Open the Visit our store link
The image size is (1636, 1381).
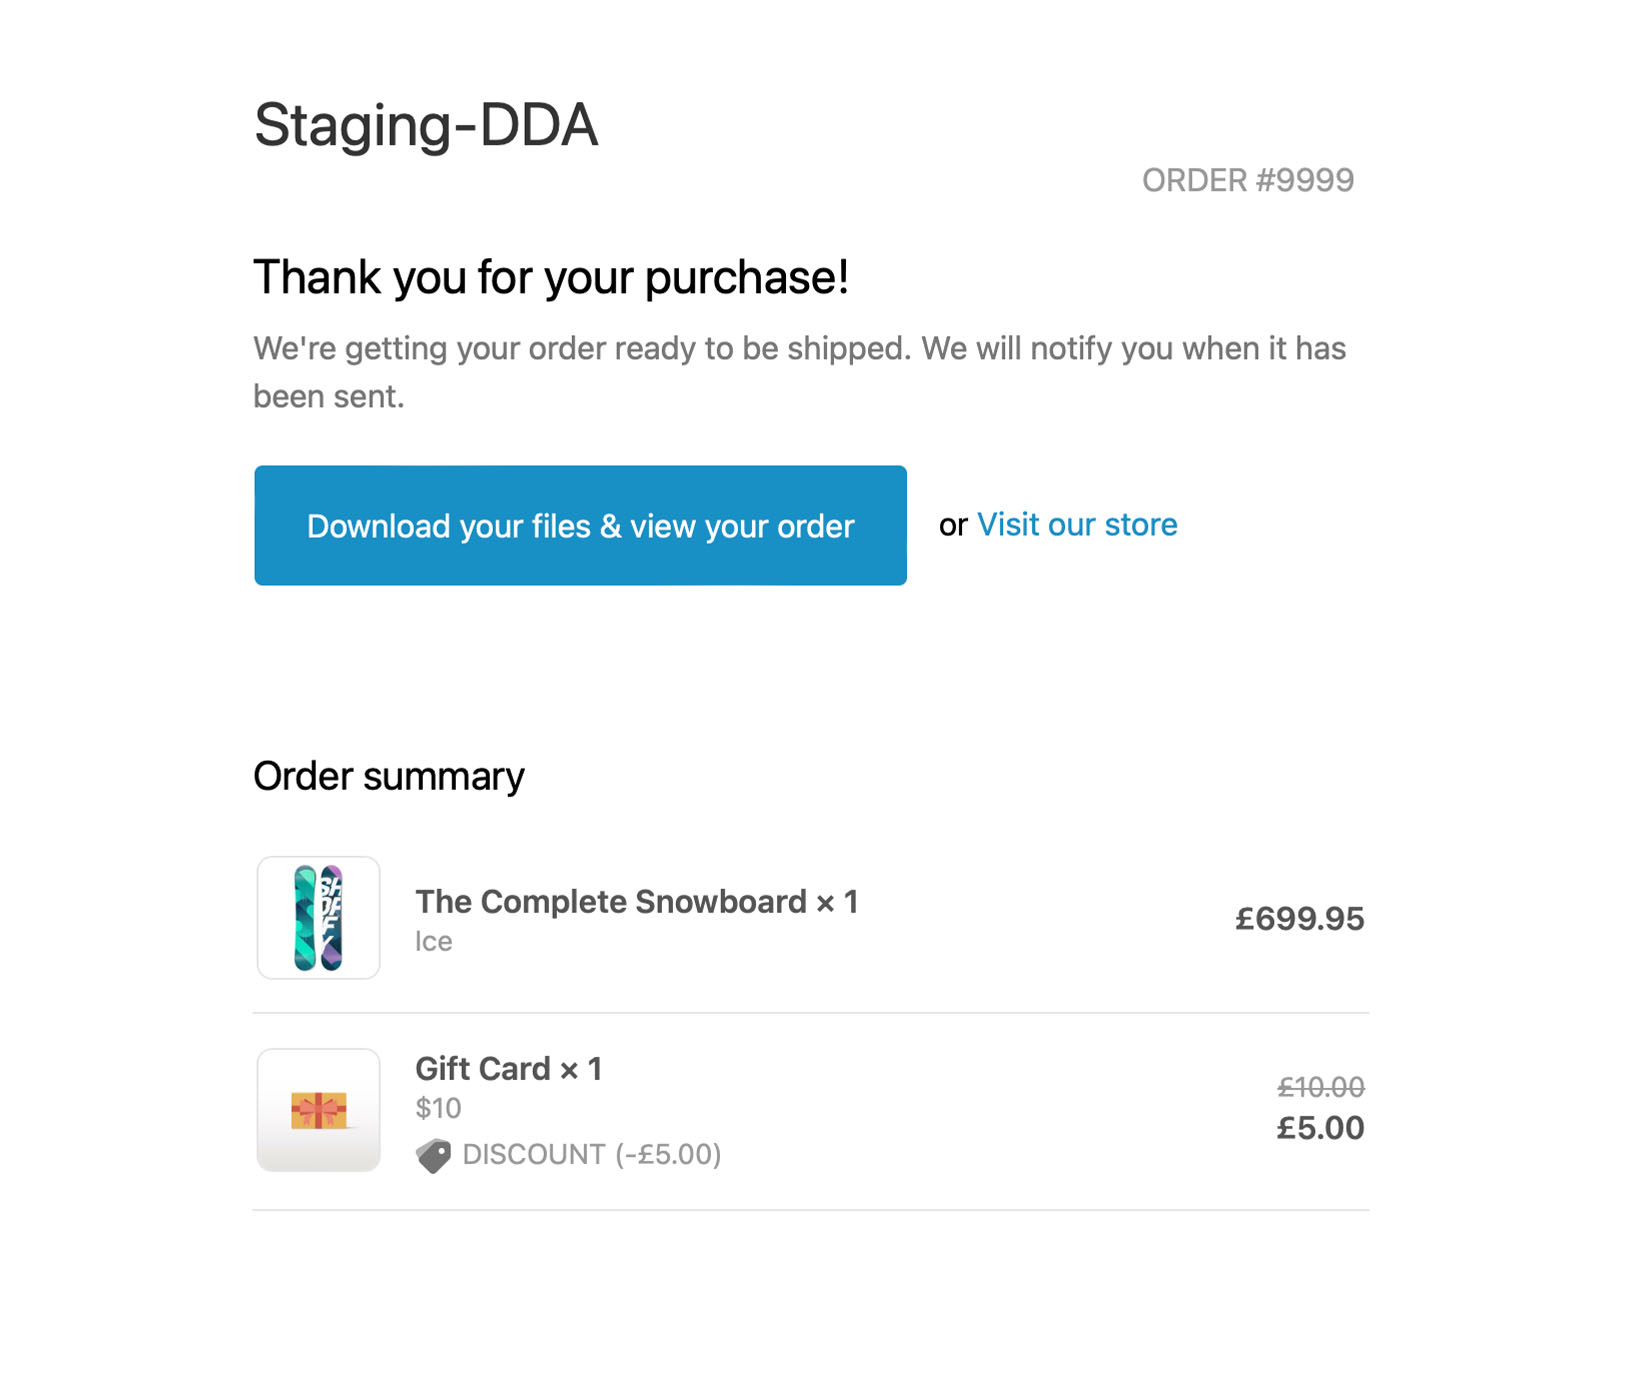1076,525
